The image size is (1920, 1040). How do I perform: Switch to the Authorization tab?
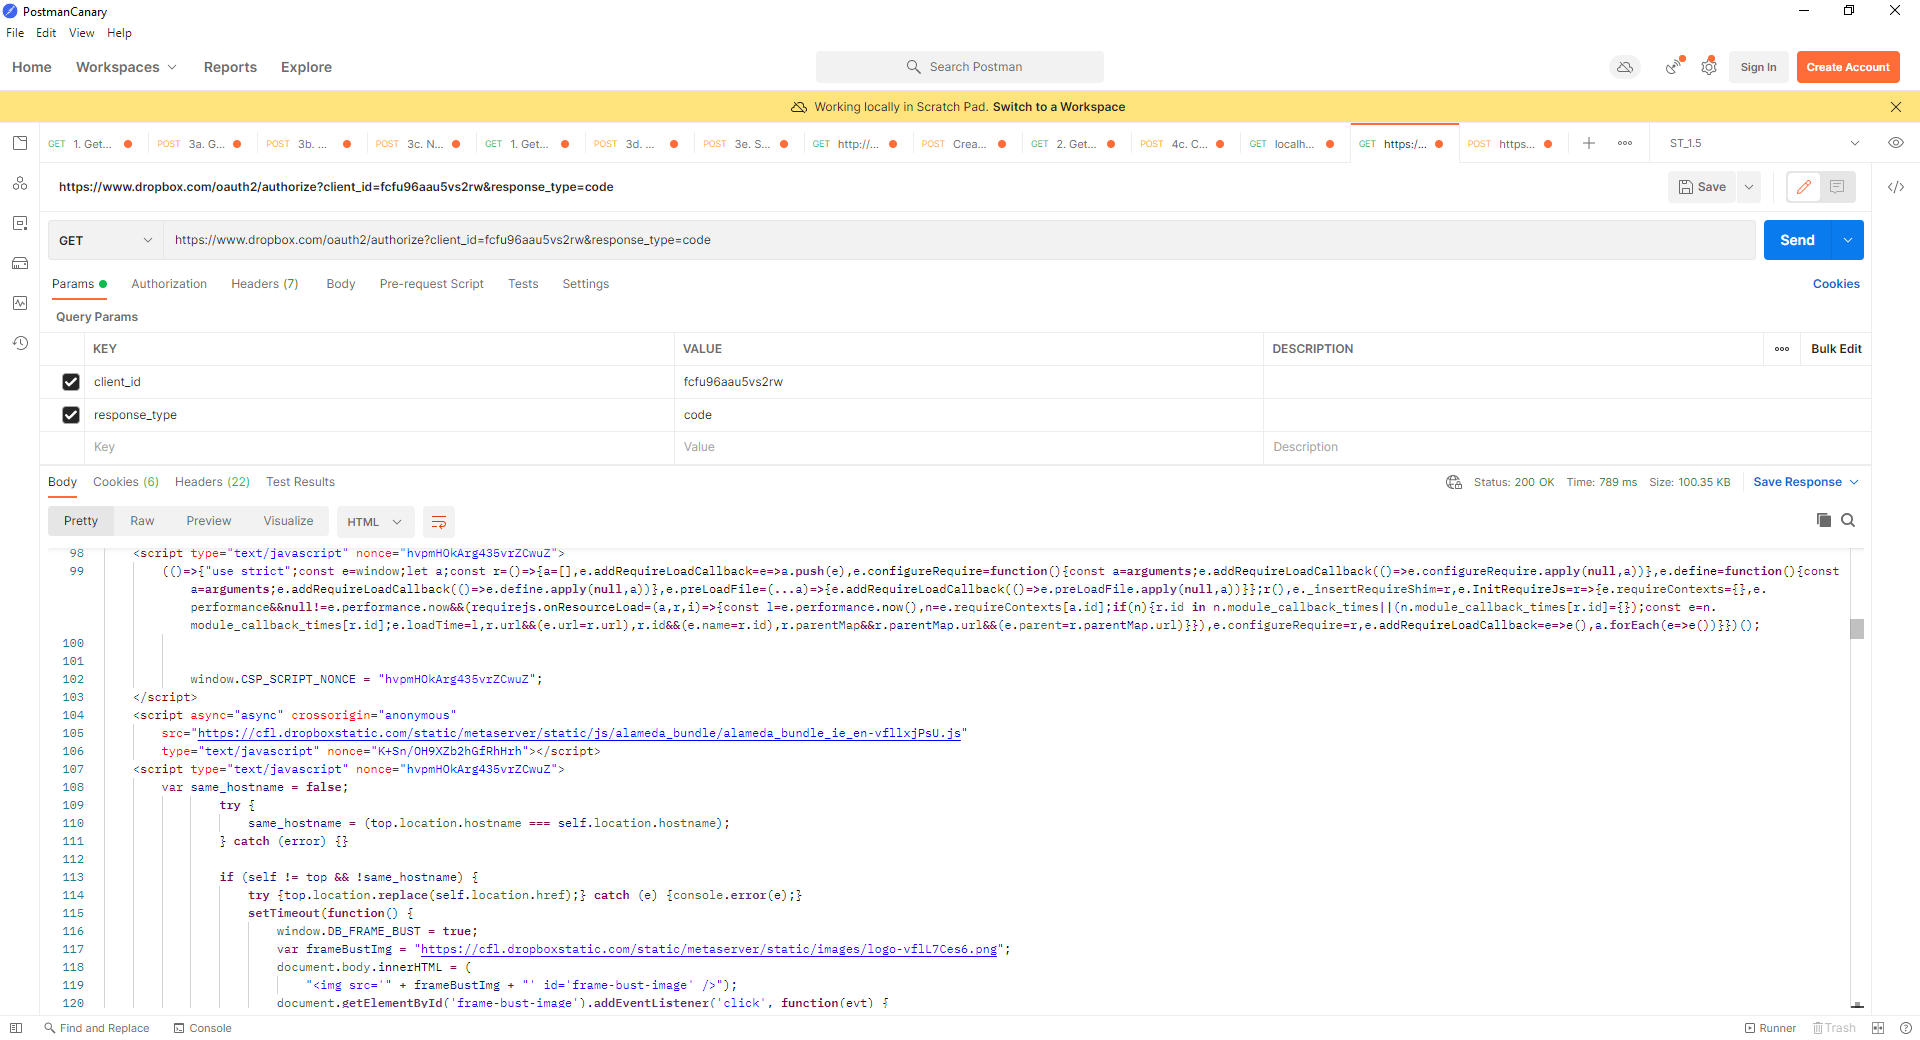point(169,284)
